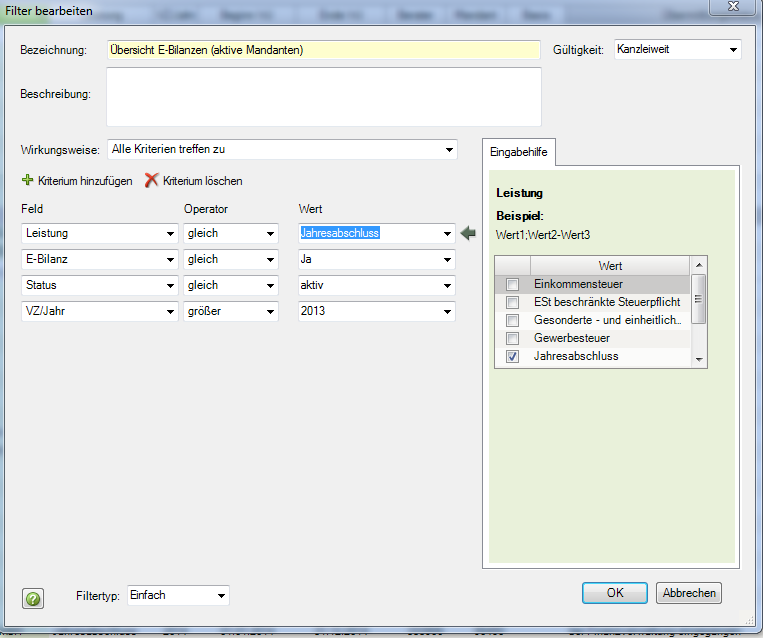The width and height of the screenshot is (763, 638).
Task: Select the Gewerbesteuer row text
Action: 572,338
